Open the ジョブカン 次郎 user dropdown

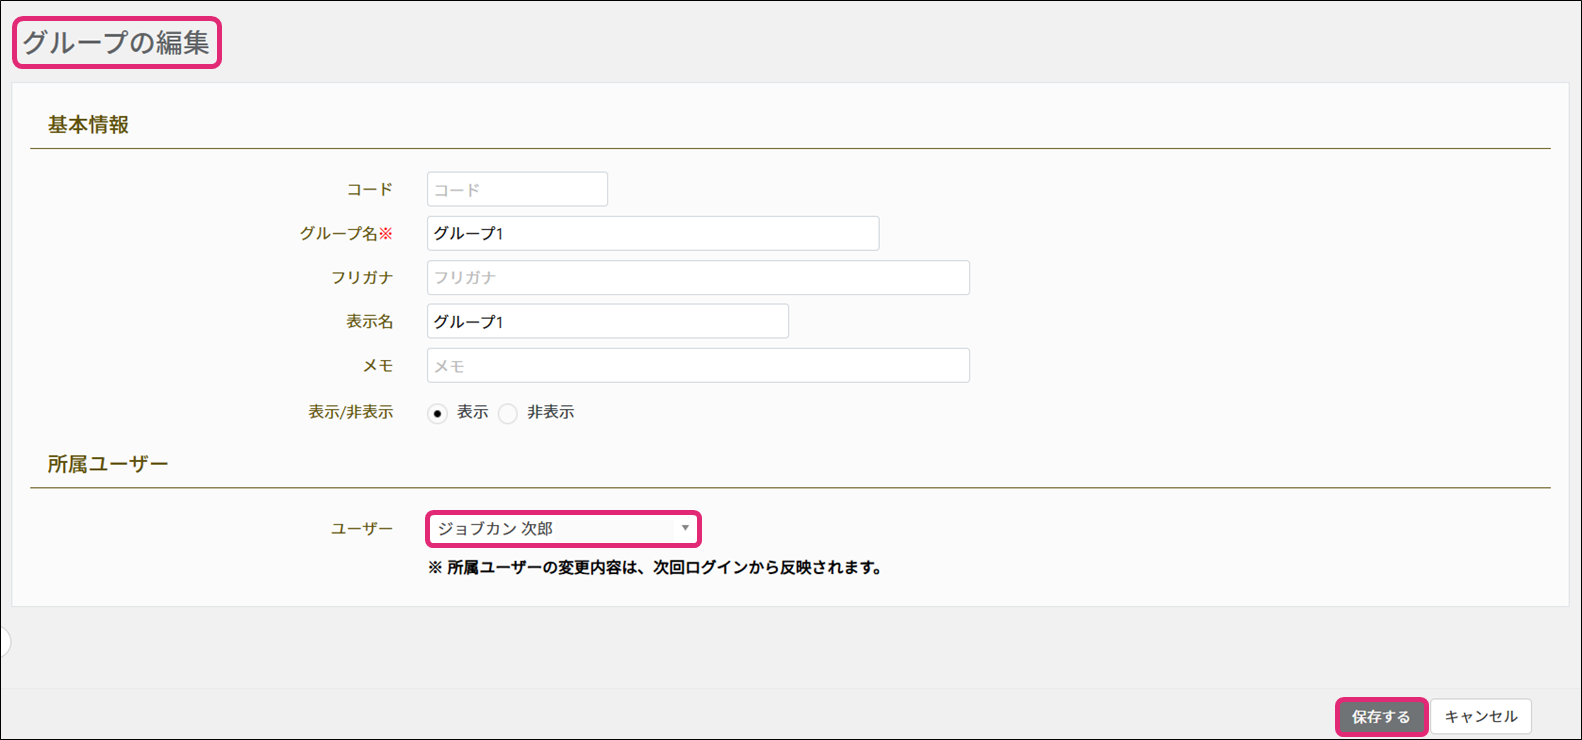[563, 528]
